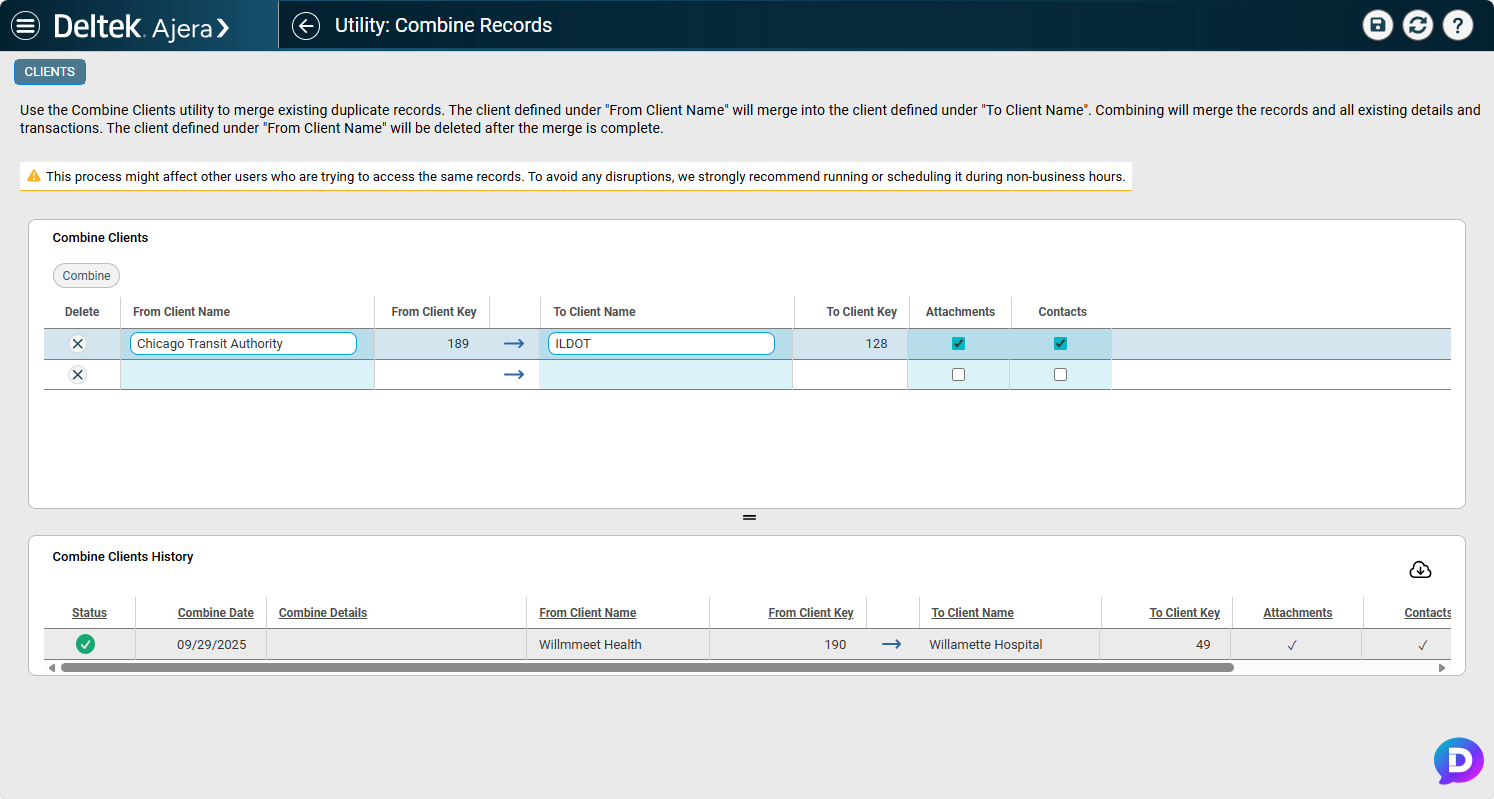
Task: Click the Refresh icon in the top bar
Action: click(x=1418, y=25)
